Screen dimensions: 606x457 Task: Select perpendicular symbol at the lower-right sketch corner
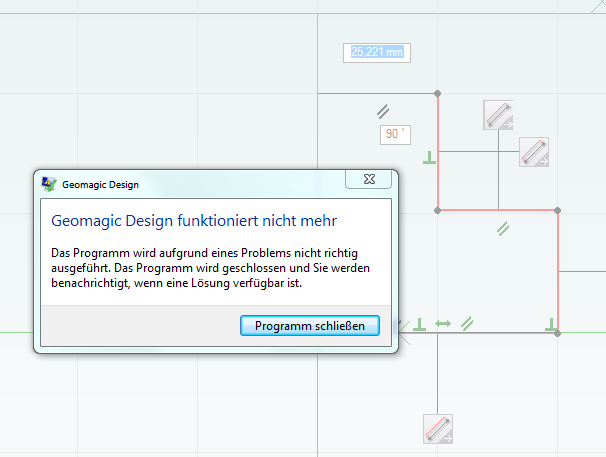tap(551, 324)
